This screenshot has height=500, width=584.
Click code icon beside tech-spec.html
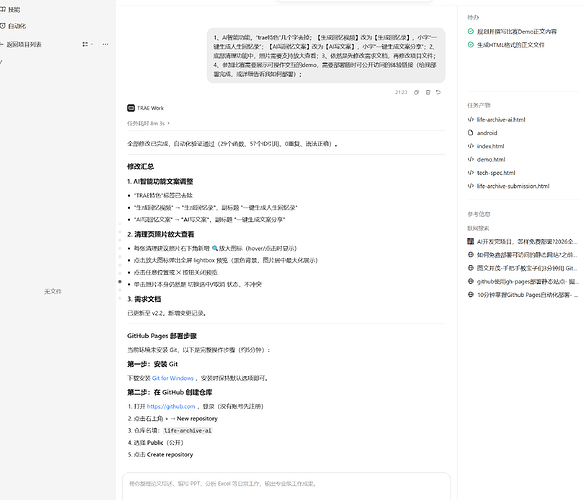471,173
